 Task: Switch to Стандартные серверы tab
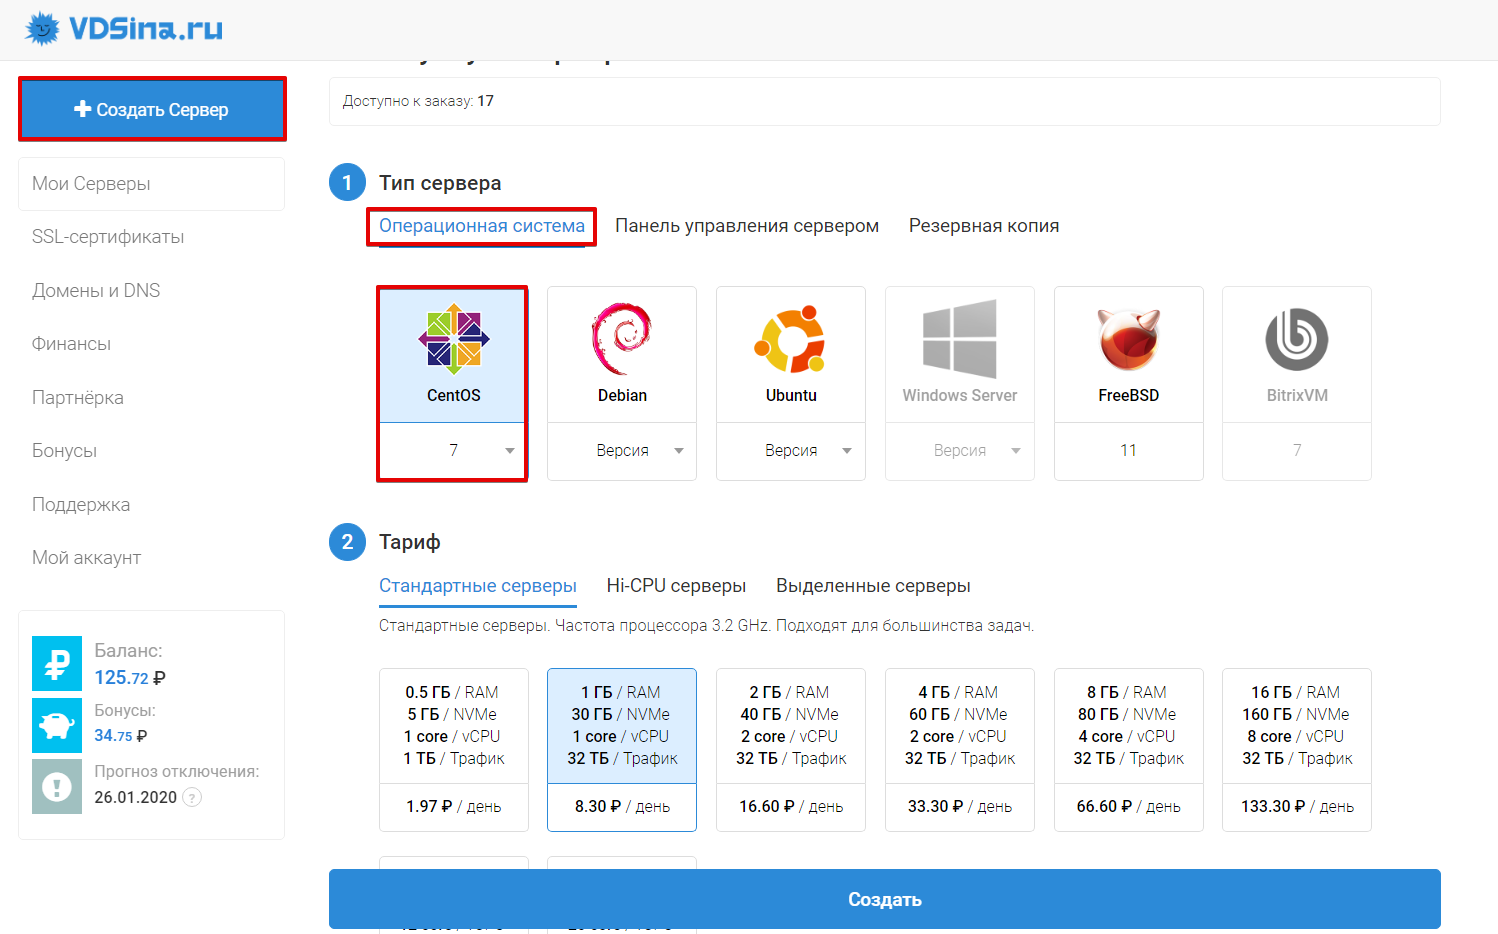click(x=478, y=586)
